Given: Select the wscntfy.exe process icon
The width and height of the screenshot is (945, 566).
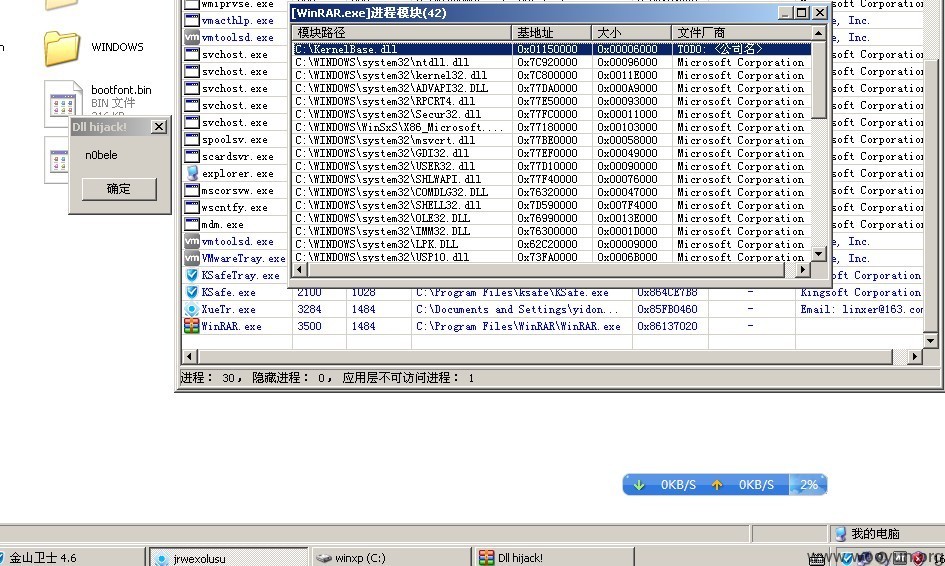Looking at the screenshot, I should [192, 207].
